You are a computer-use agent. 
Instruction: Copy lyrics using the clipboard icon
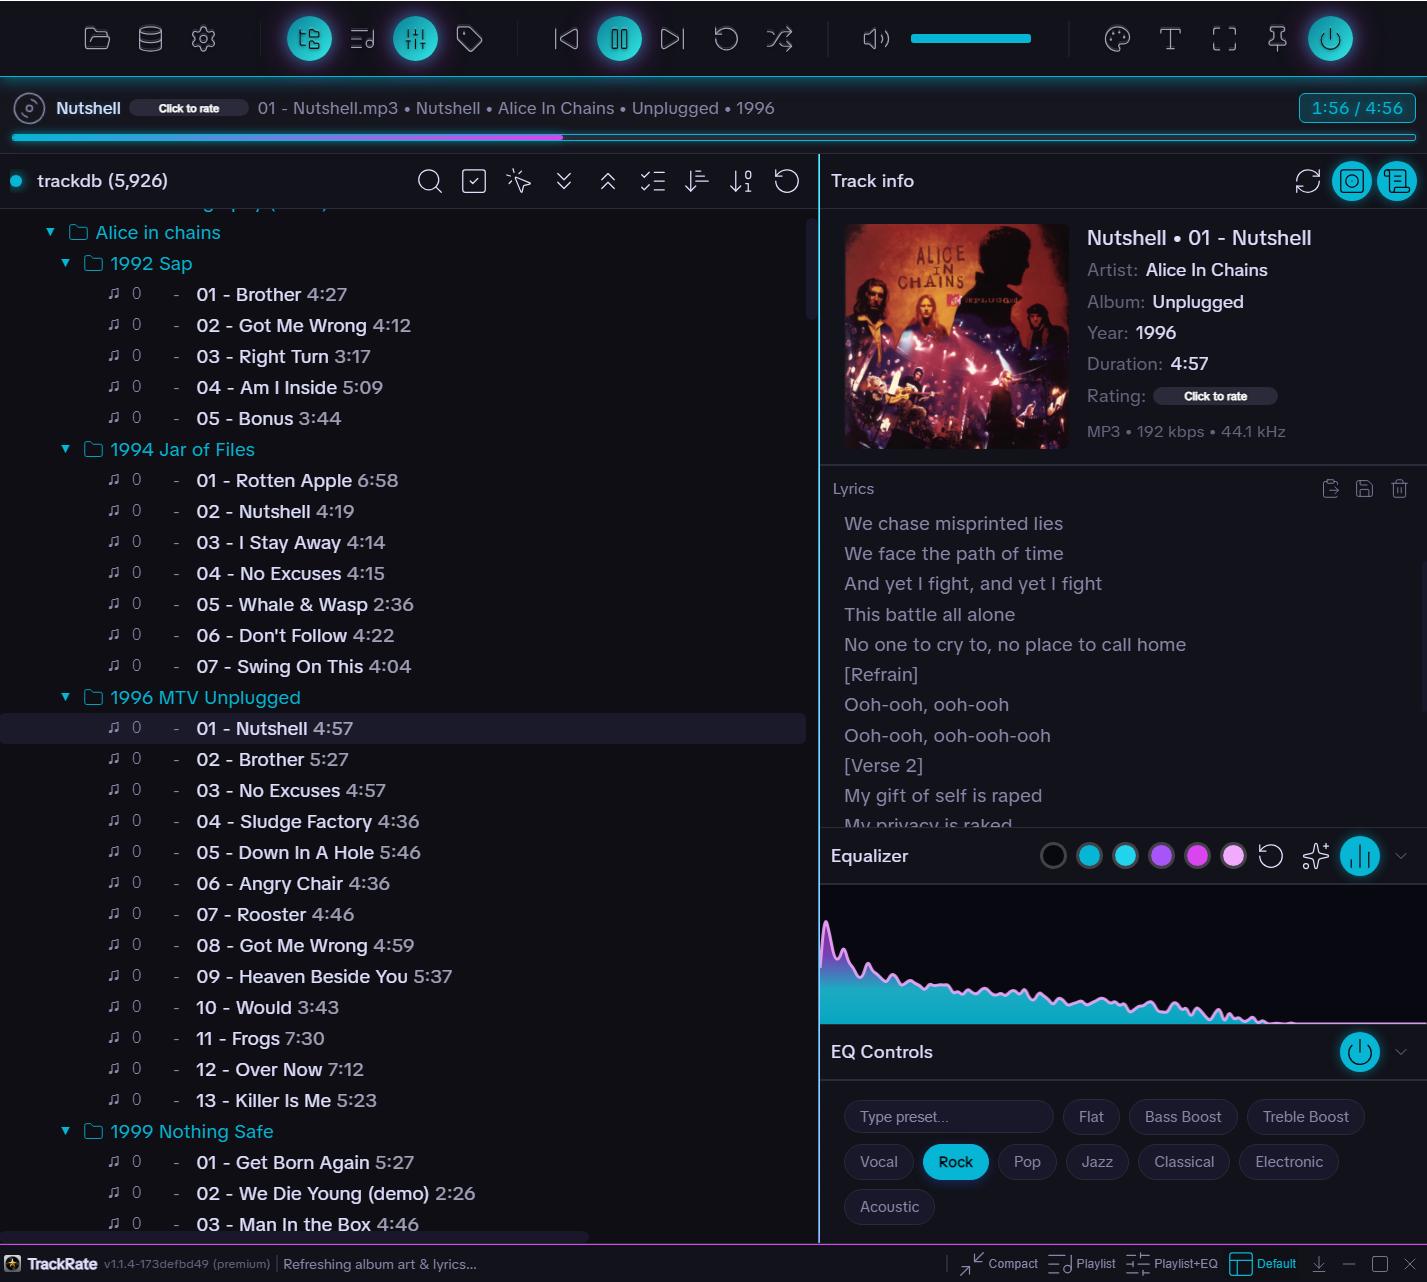click(x=1330, y=488)
